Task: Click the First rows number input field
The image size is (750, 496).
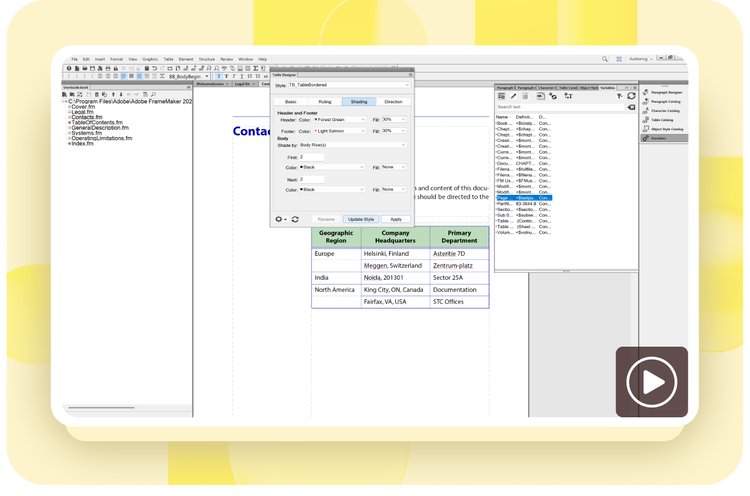Action: (312, 157)
